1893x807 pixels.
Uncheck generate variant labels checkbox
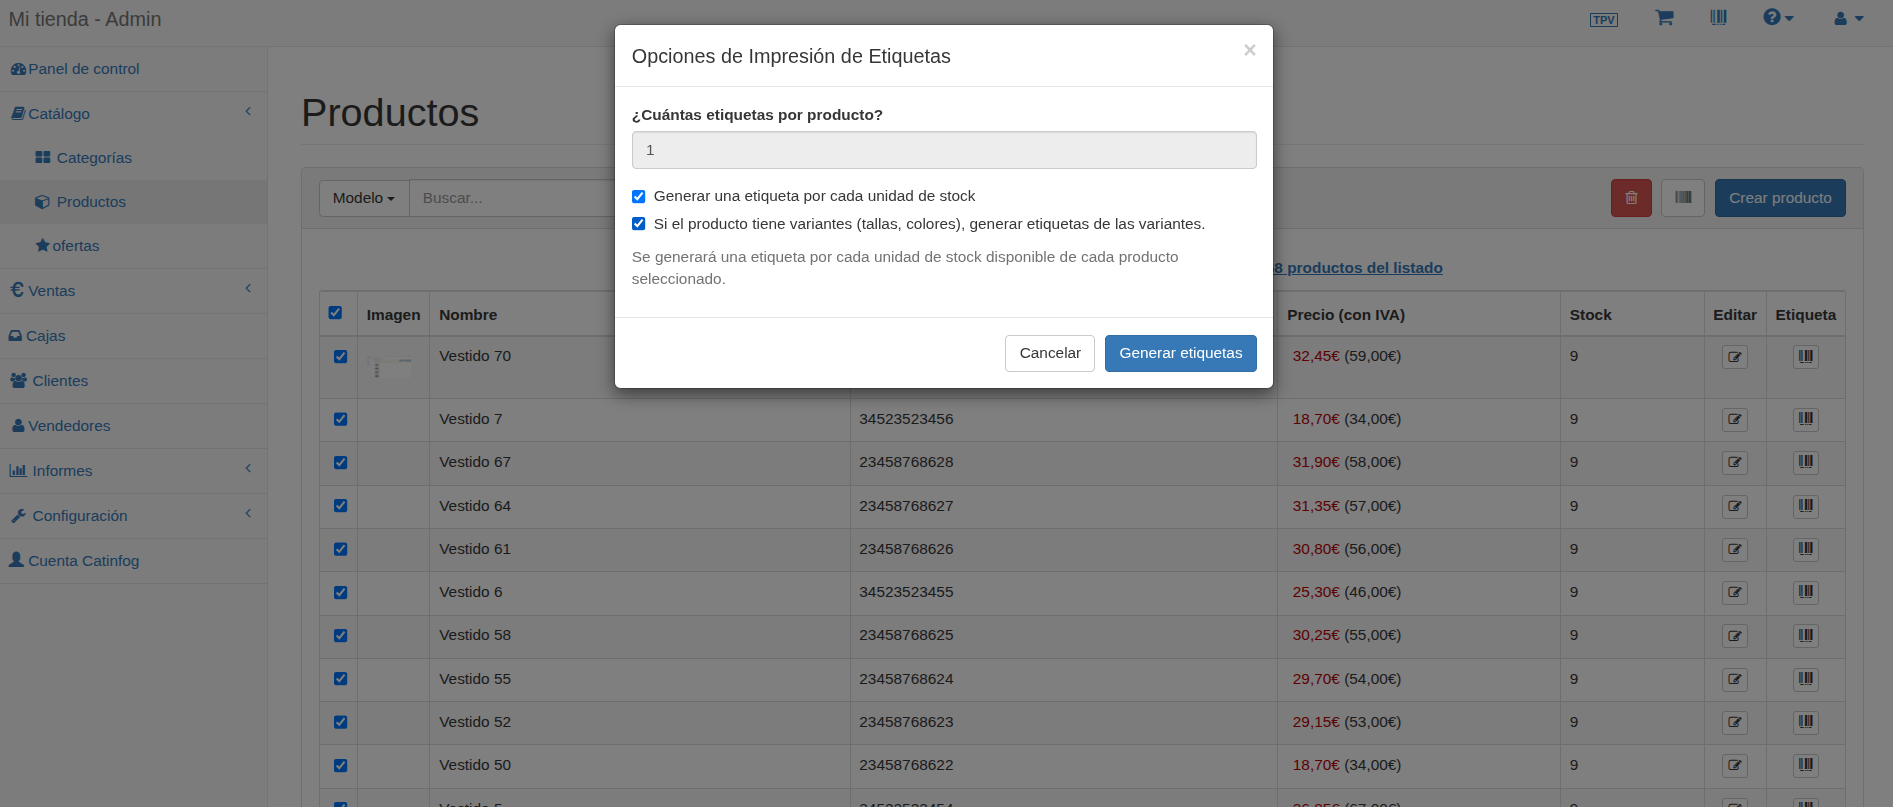[639, 224]
